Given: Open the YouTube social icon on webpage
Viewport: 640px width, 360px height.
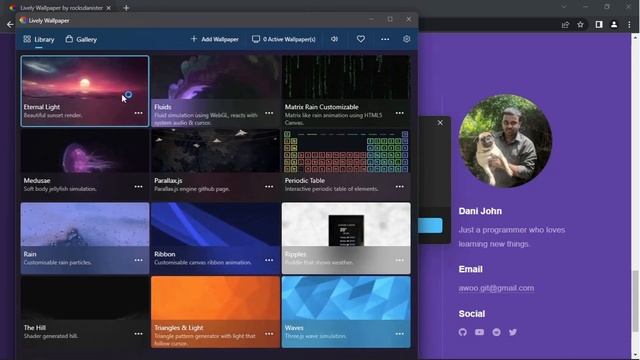Looking at the screenshot, I should coord(480,332).
